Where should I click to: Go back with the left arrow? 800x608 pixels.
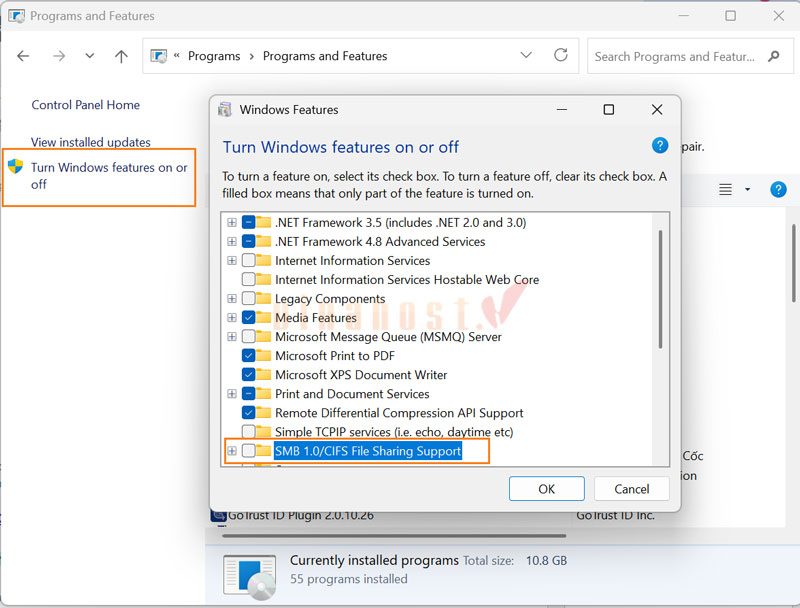coord(23,56)
